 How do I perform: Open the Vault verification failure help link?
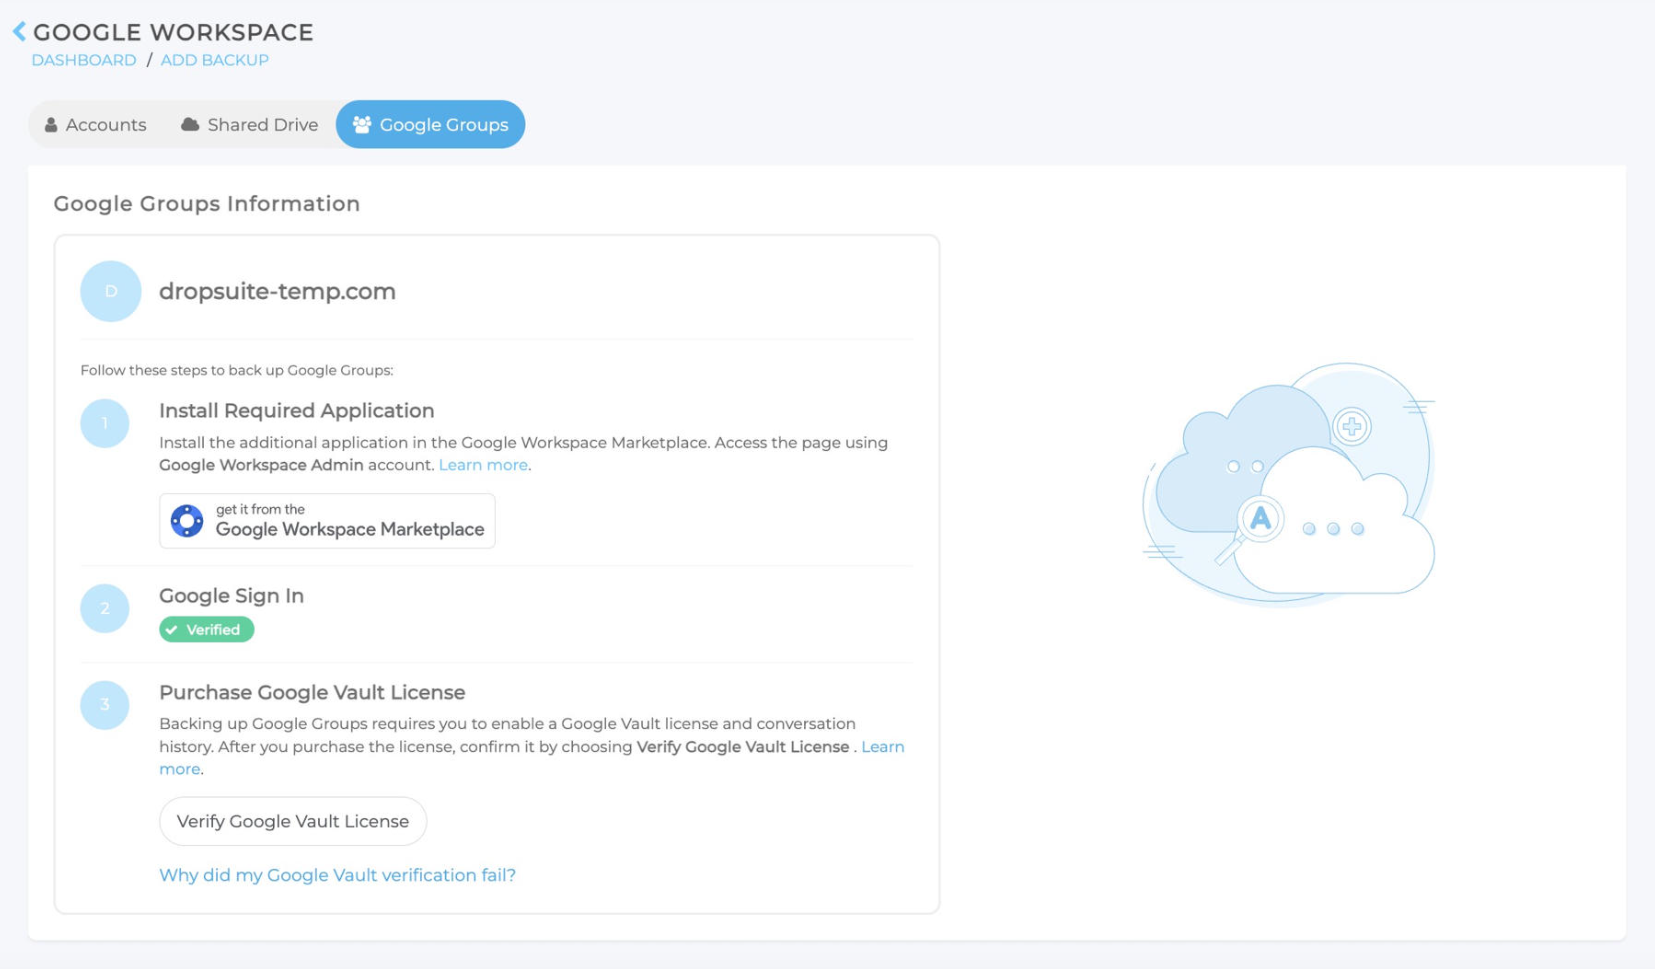pos(337,875)
